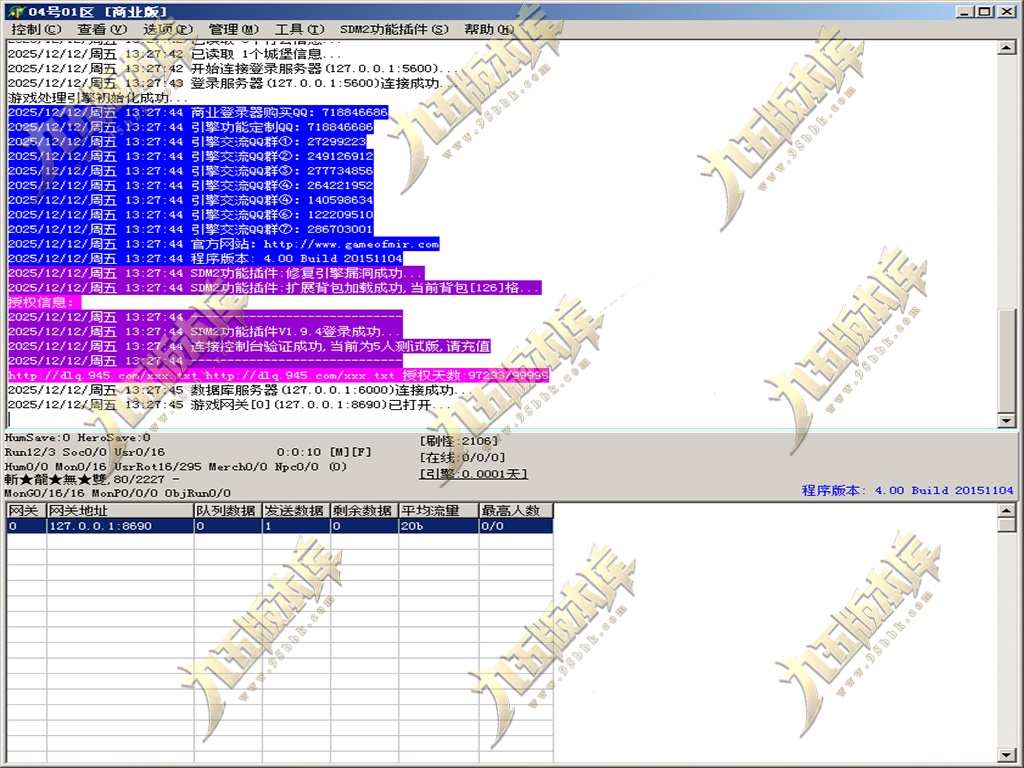Screen dimensions: 1024x768
Task: Open the 管理(M) menu
Action: [234, 29]
